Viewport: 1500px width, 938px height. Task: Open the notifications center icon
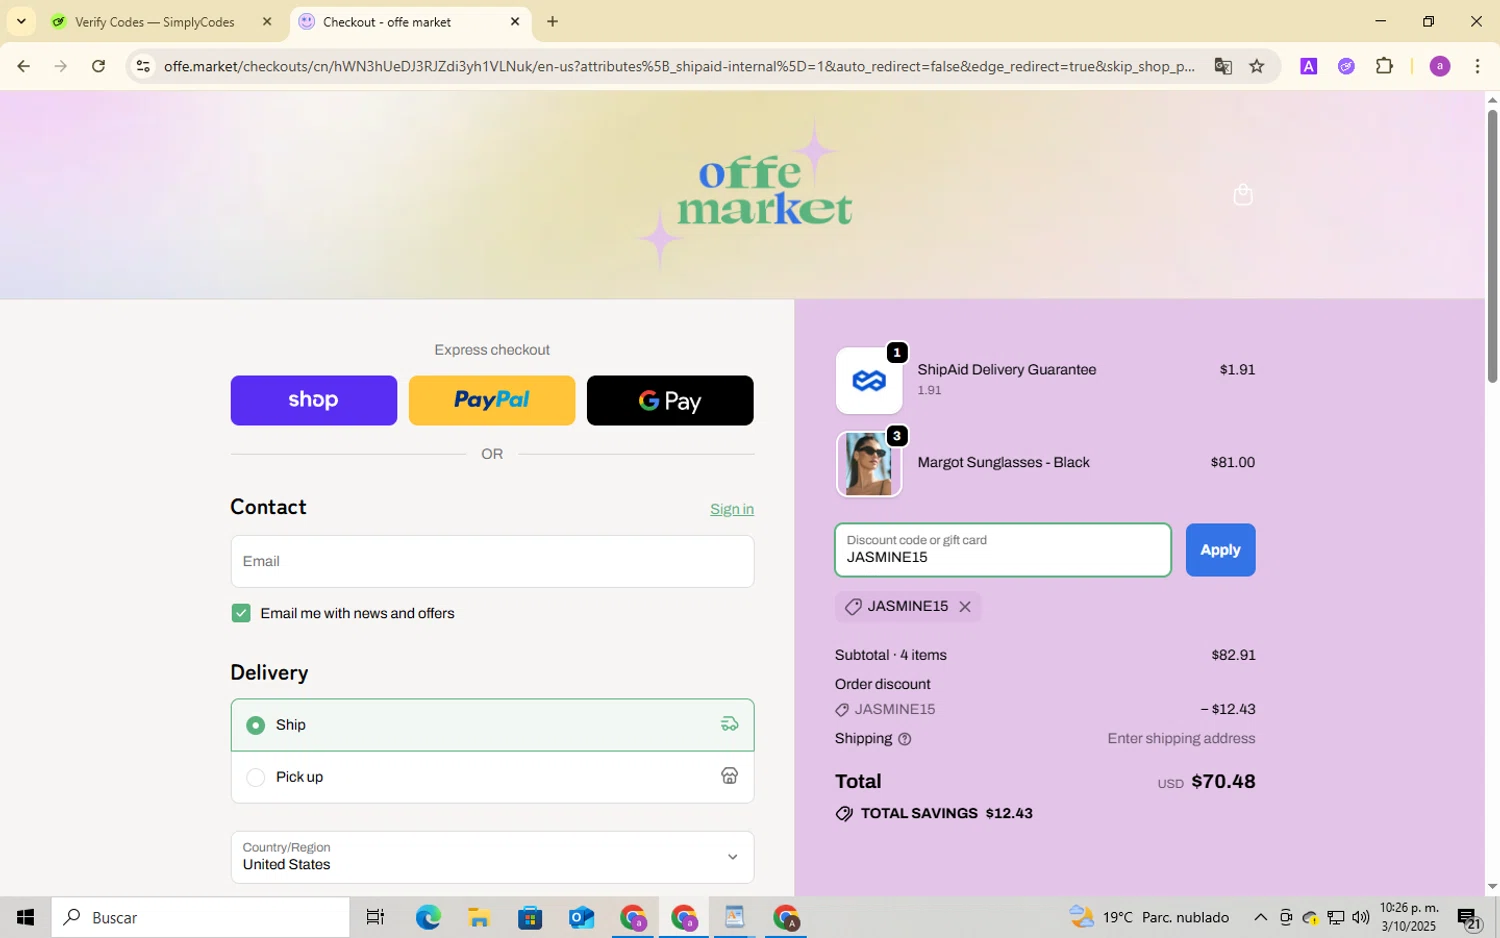point(1469,918)
